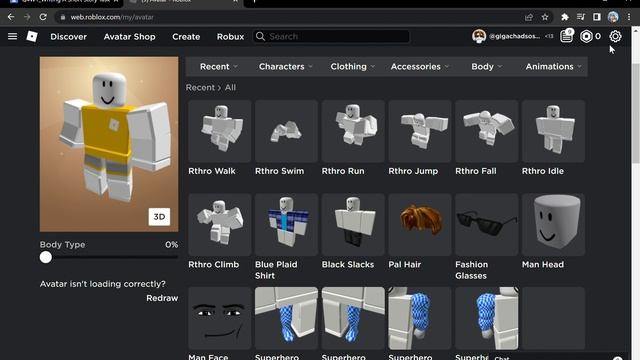Click the search magnifier icon

point(260,36)
